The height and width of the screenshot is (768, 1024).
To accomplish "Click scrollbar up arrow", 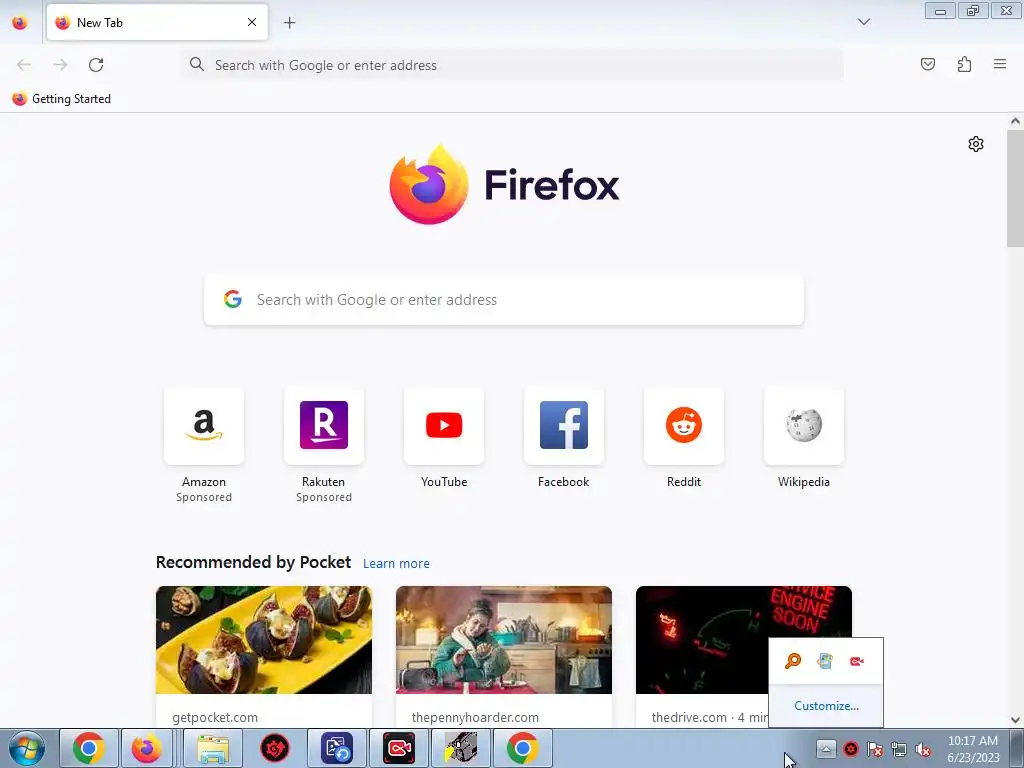I will click(x=1015, y=121).
